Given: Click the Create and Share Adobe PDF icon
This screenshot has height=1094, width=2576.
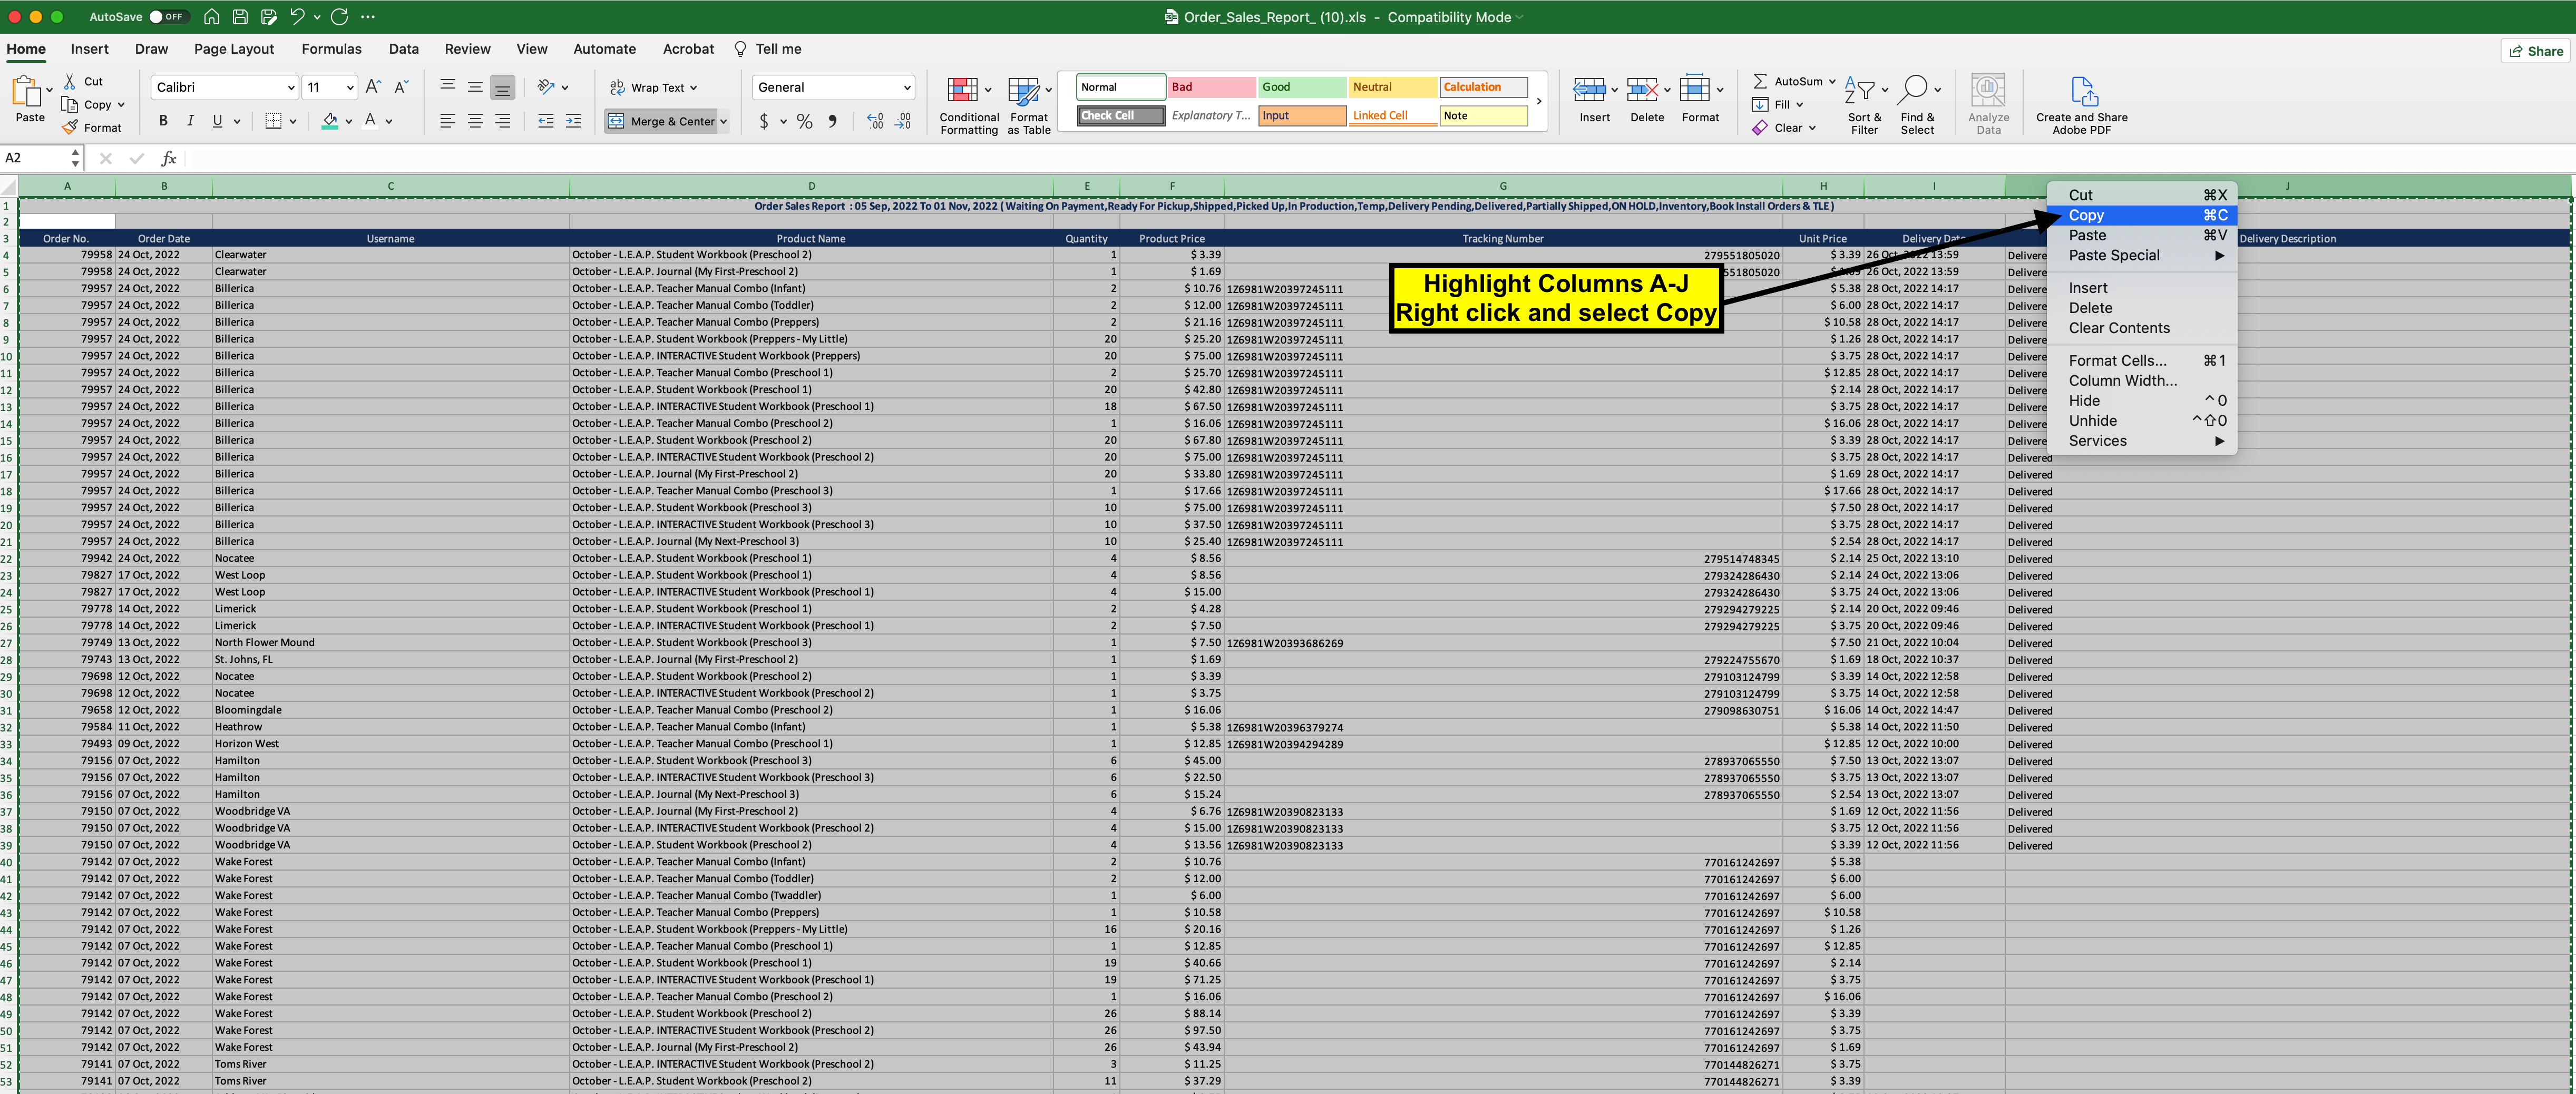Looking at the screenshot, I should [x=2083, y=92].
